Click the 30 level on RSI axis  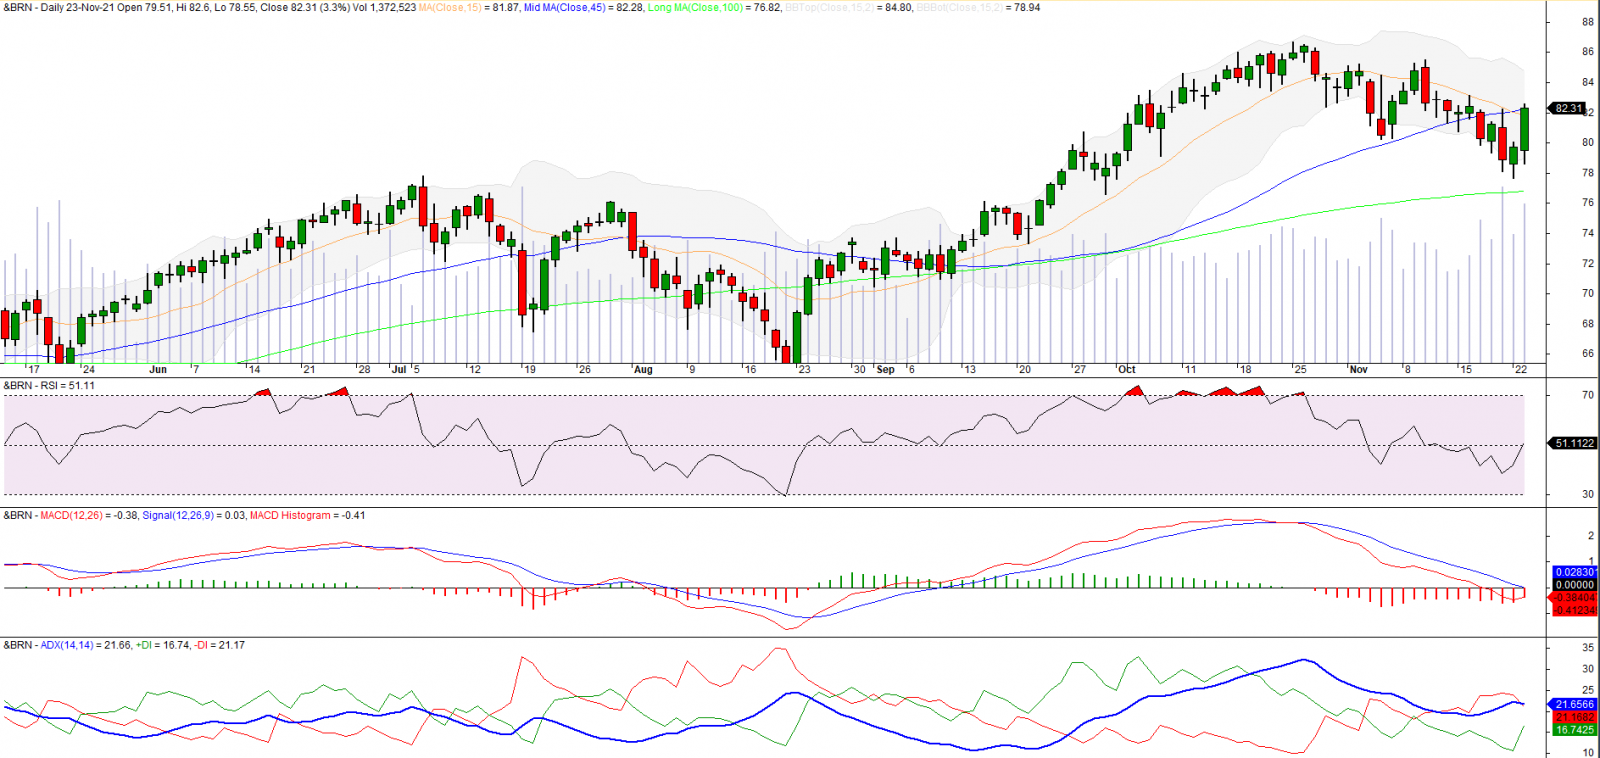coord(1588,494)
